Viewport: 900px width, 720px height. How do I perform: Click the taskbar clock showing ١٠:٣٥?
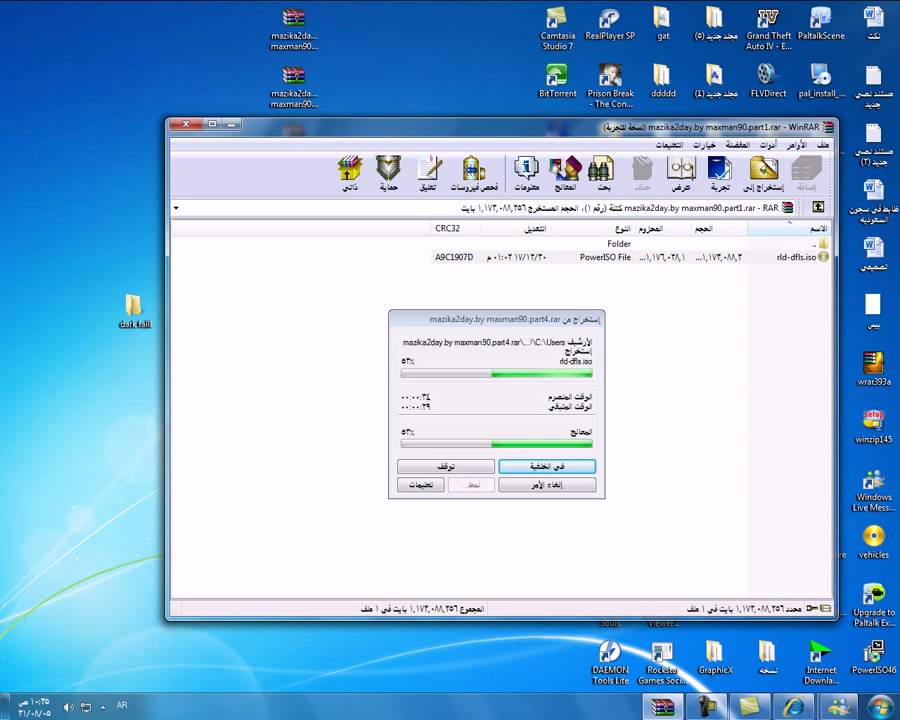[34, 707]
